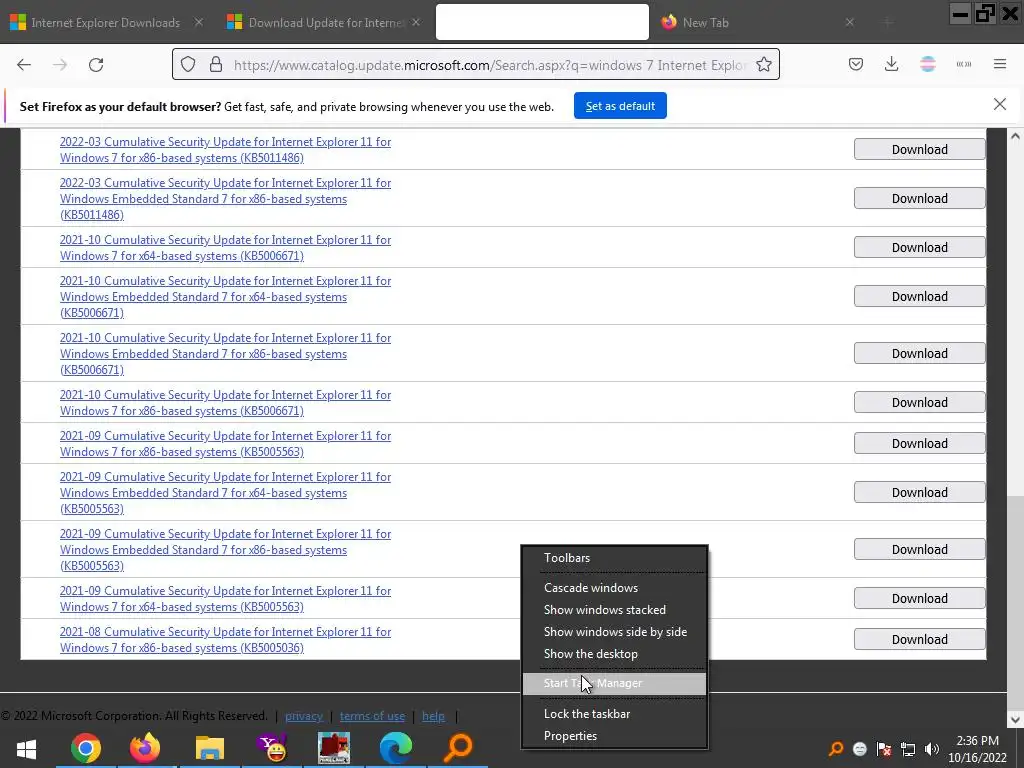Open the Firefox hamburger application menu
The width and height of the screenshot is (1024, 768).
point(999,64)
